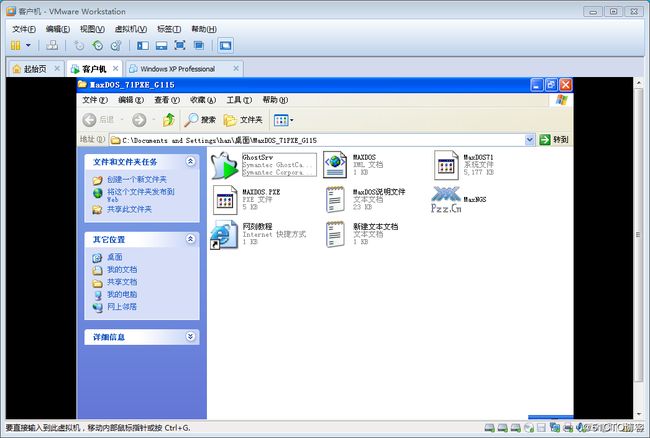Open Explorer 文件(F) menu in guest window
The width and height of the screenshot is (650, 438).
95,100
